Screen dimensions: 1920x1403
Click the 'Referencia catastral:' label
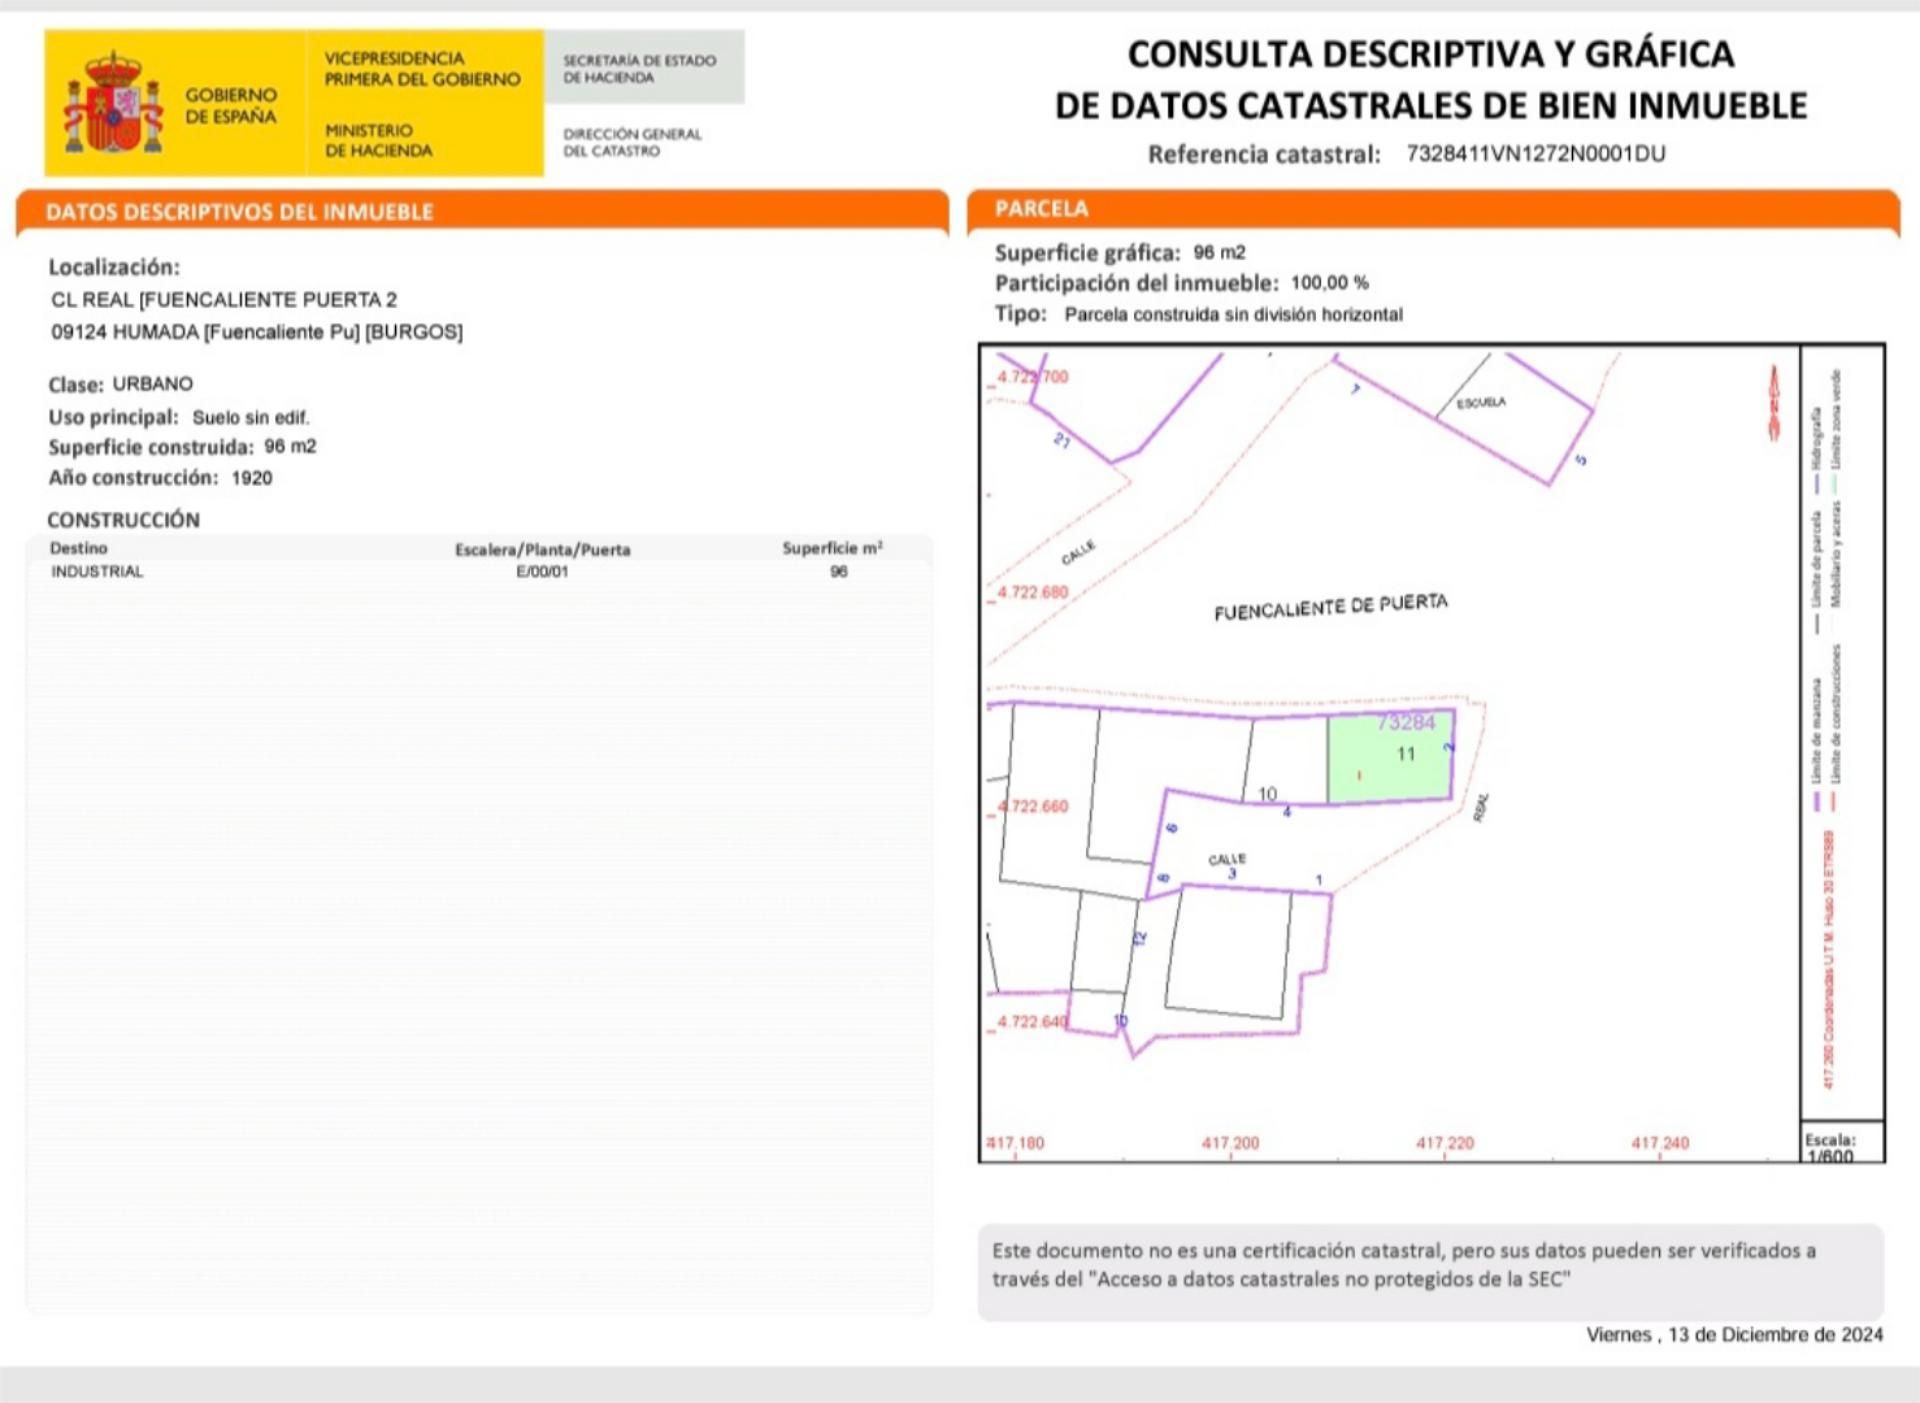click(1264, 154)
